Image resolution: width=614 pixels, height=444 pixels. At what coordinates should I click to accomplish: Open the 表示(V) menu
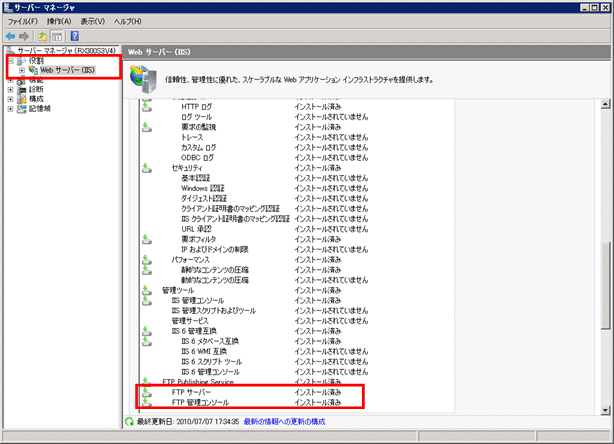(x=93, y=22)
